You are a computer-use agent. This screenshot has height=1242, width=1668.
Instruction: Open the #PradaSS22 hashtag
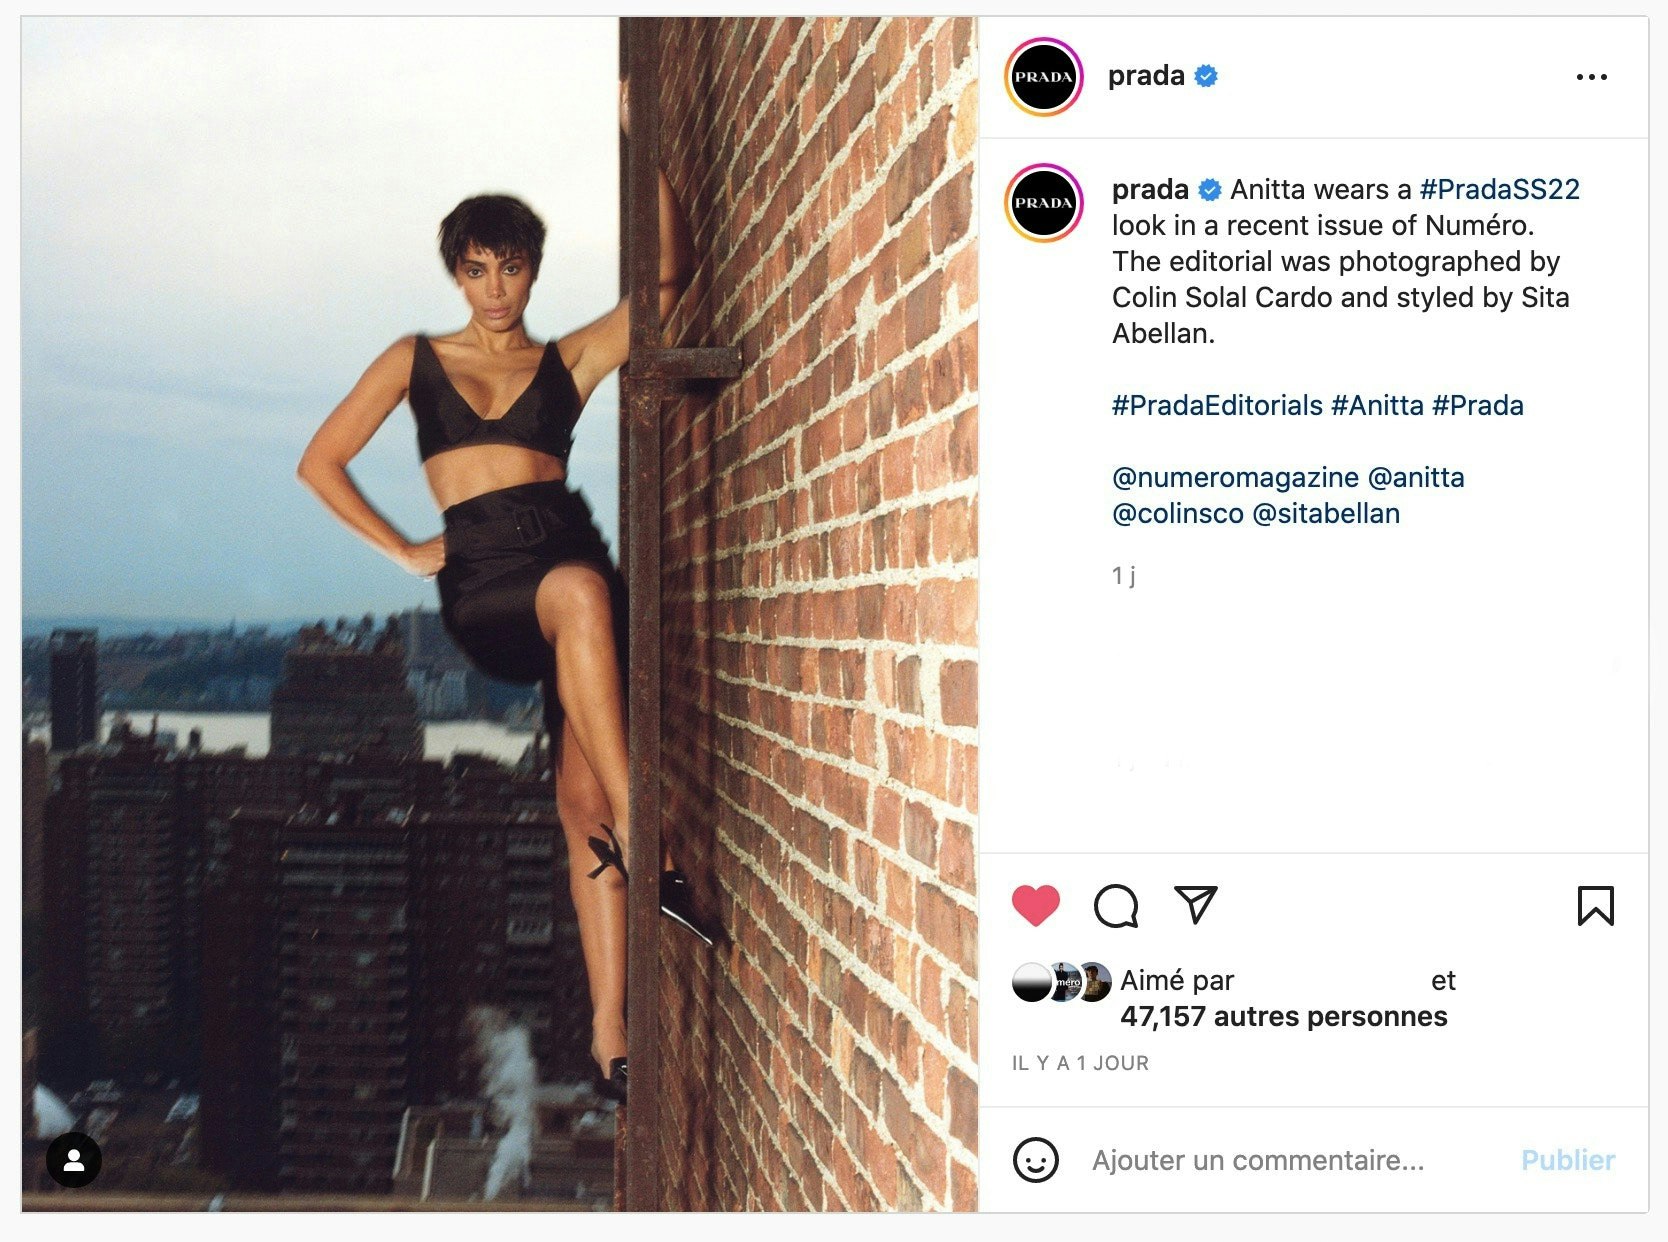coord(1499,189)
